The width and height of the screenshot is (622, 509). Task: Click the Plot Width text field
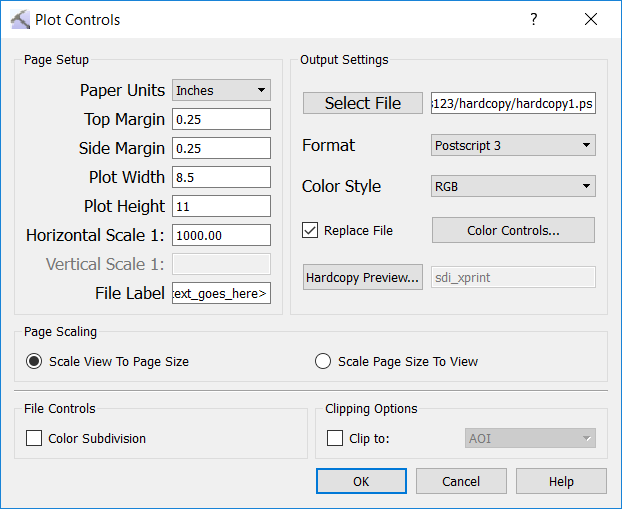(x=221, y=177)
